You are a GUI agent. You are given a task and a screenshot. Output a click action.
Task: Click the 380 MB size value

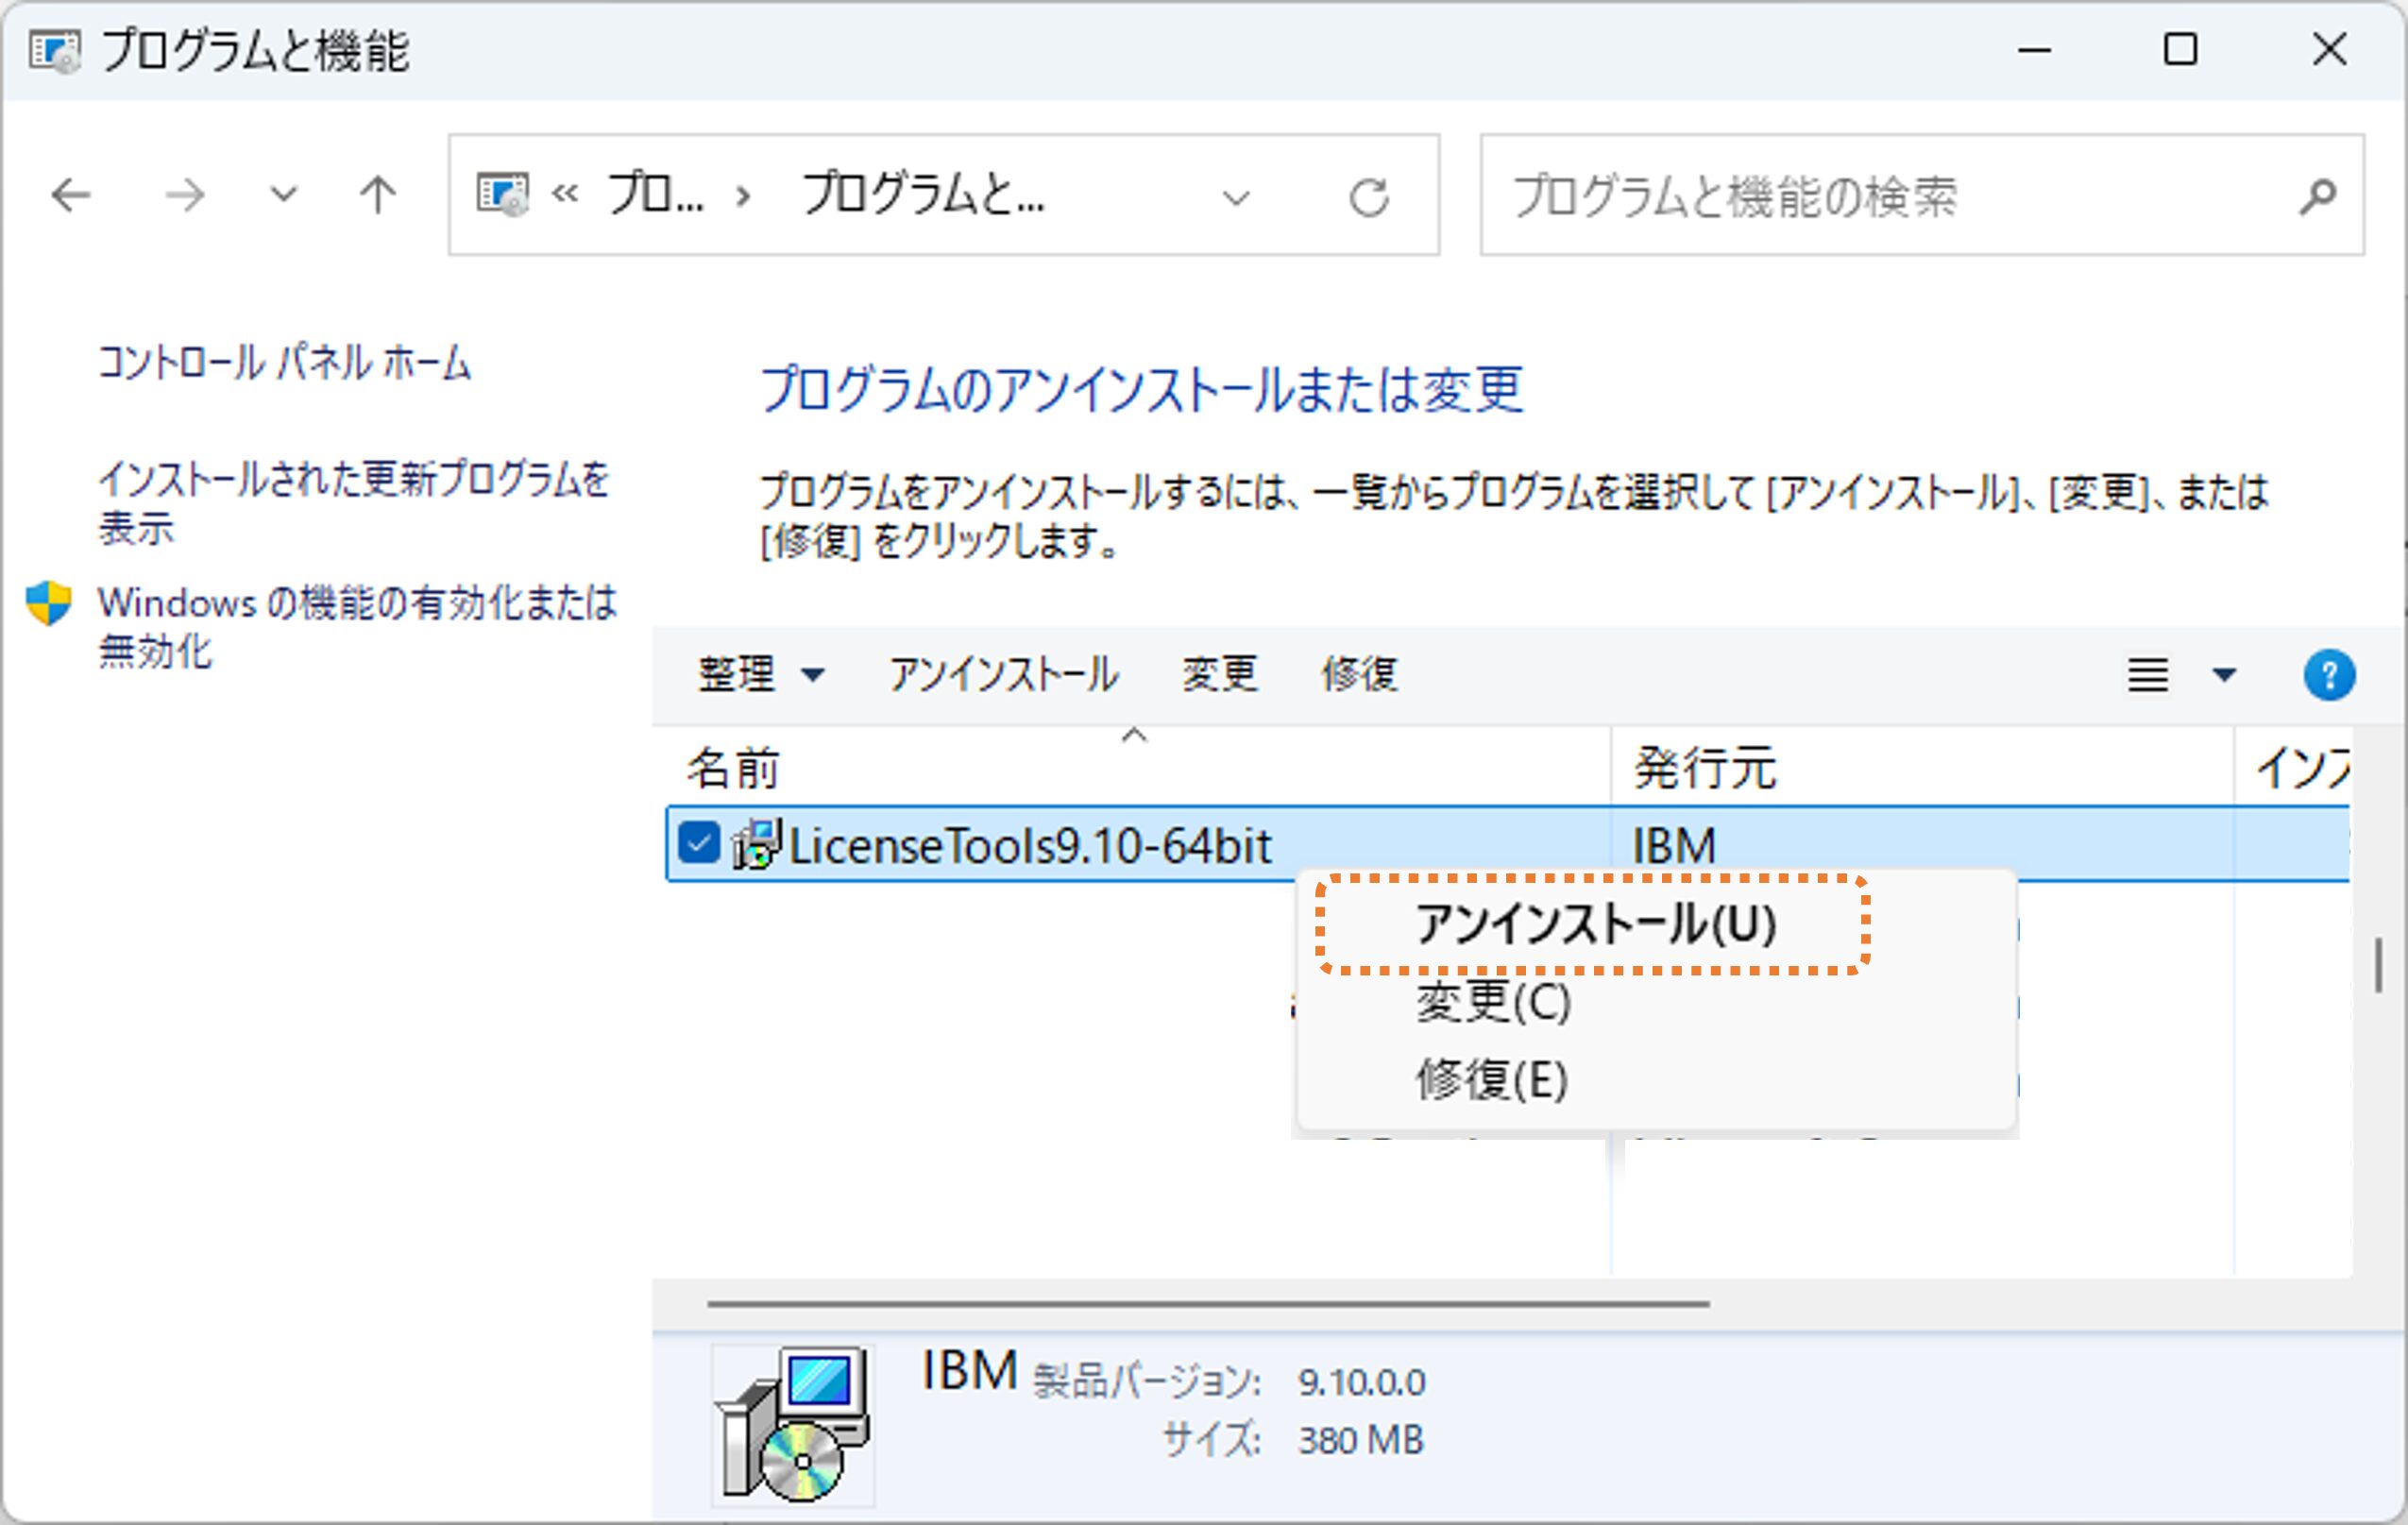(1360, 1440)
